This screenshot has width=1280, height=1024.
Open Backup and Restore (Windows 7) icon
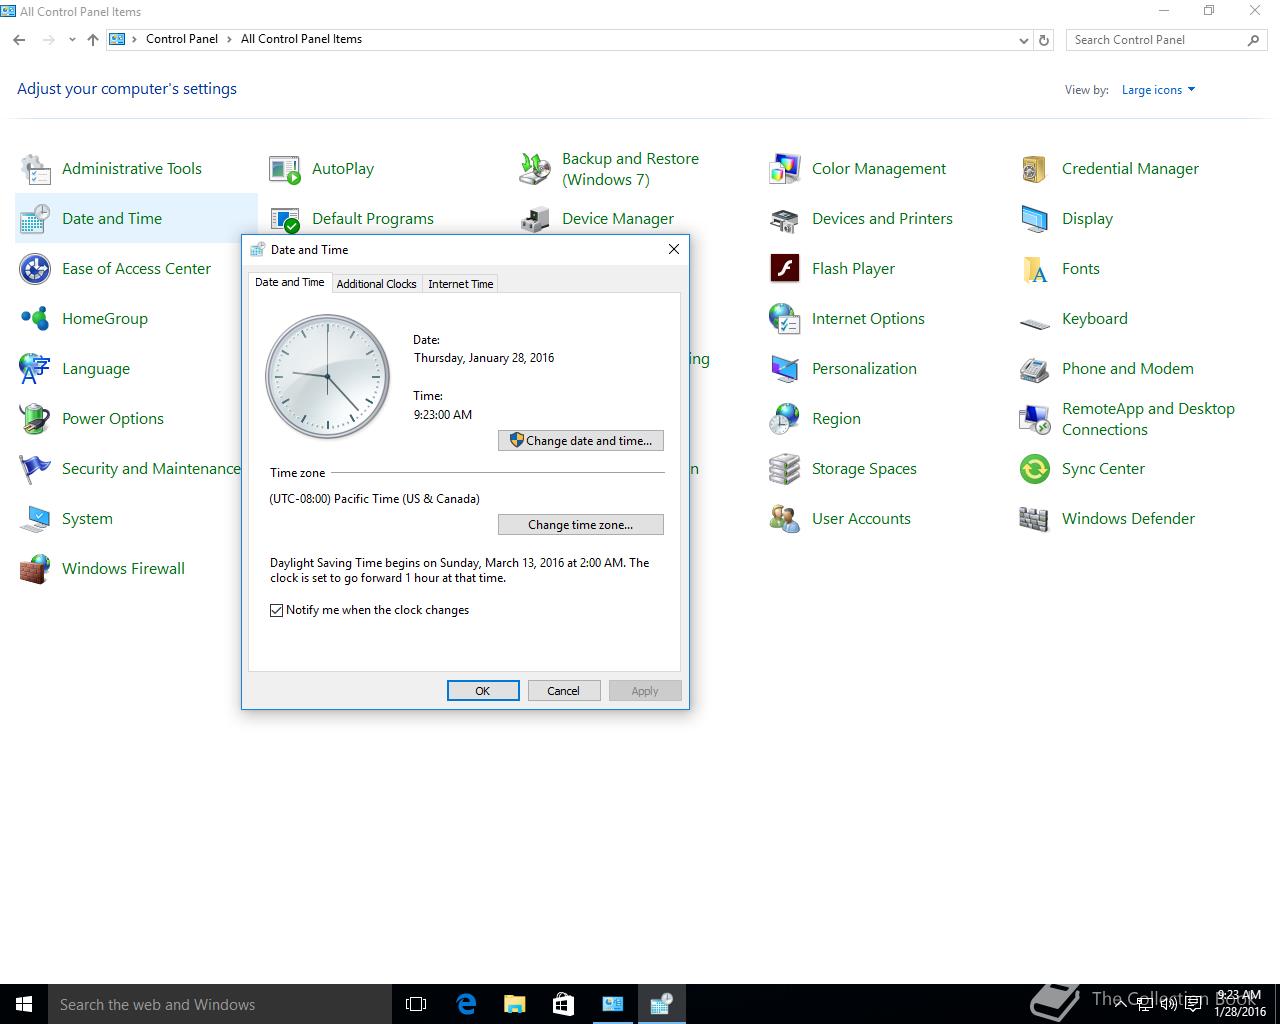535,169
